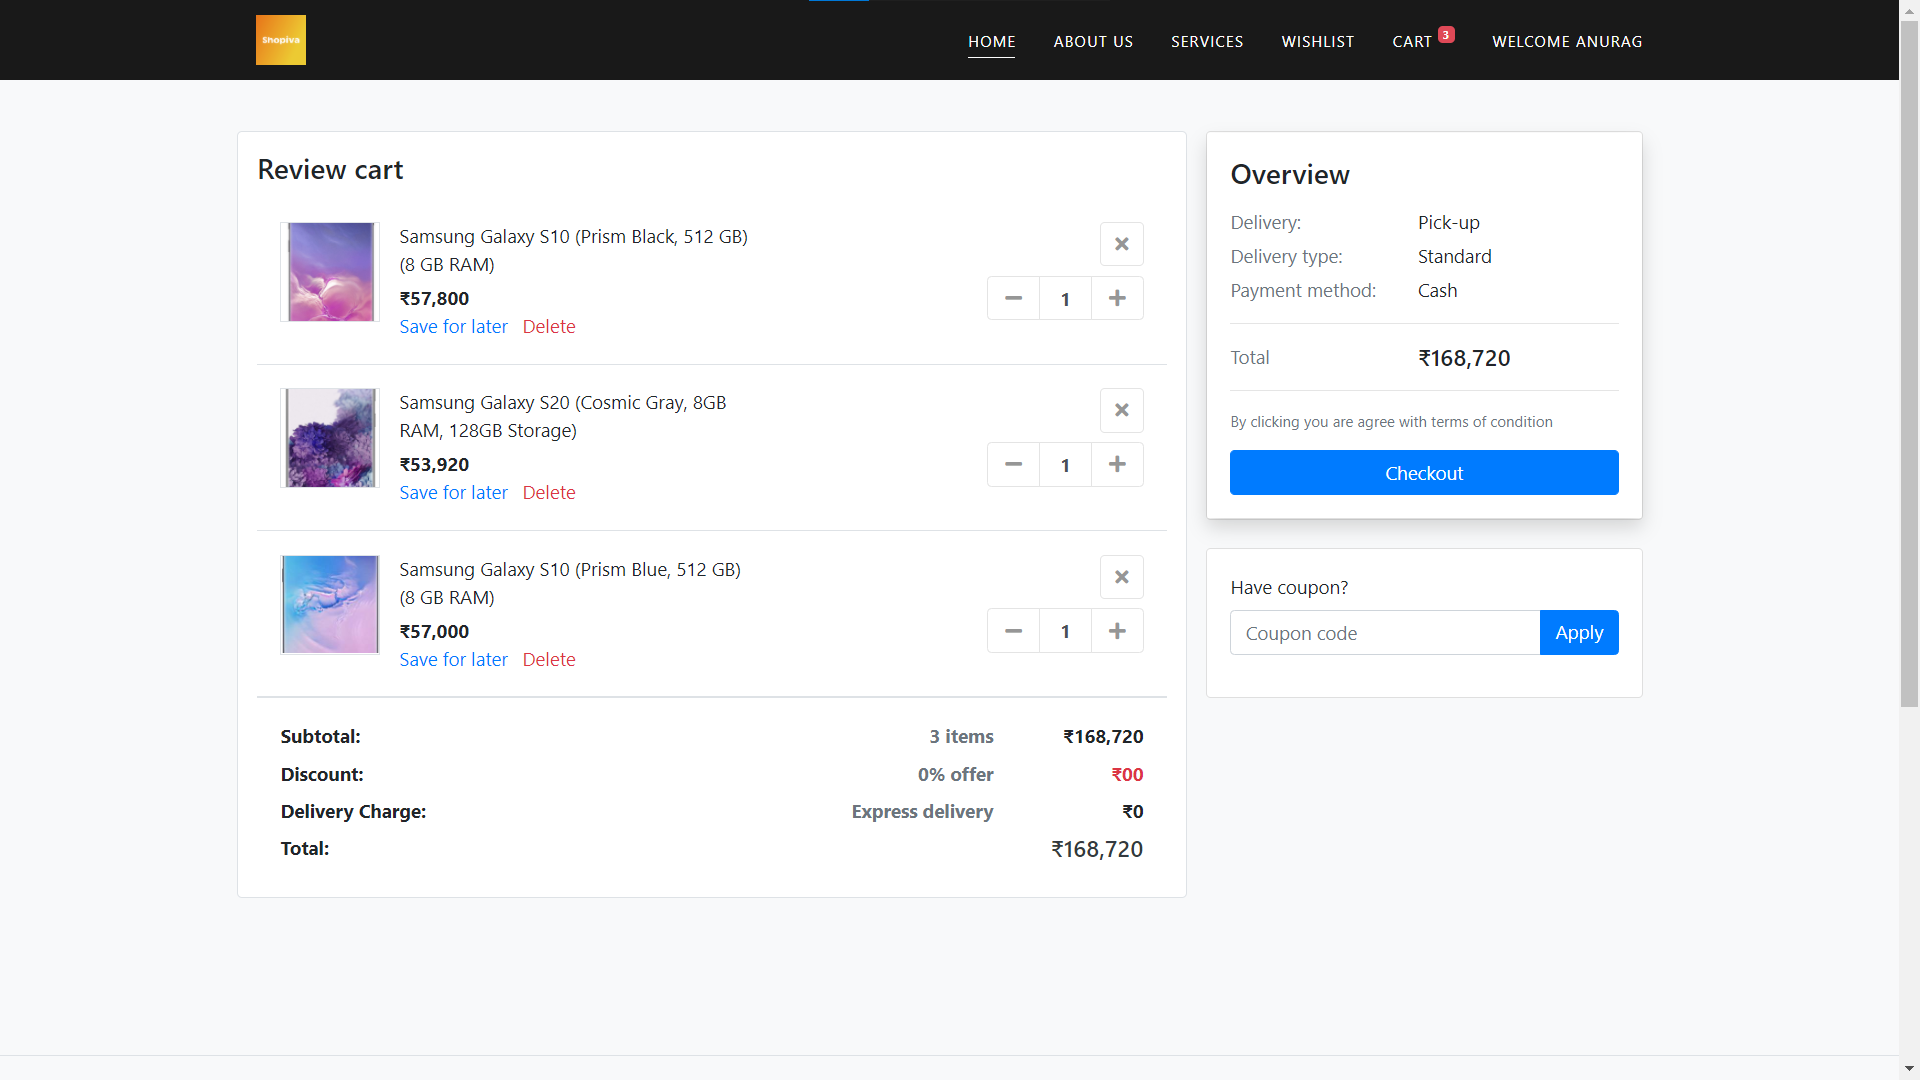Decrease quantity of Galaxy S20 Cosmic Gray
This screenshot has height=1080, width=1920.
[x=1013, y=464]
